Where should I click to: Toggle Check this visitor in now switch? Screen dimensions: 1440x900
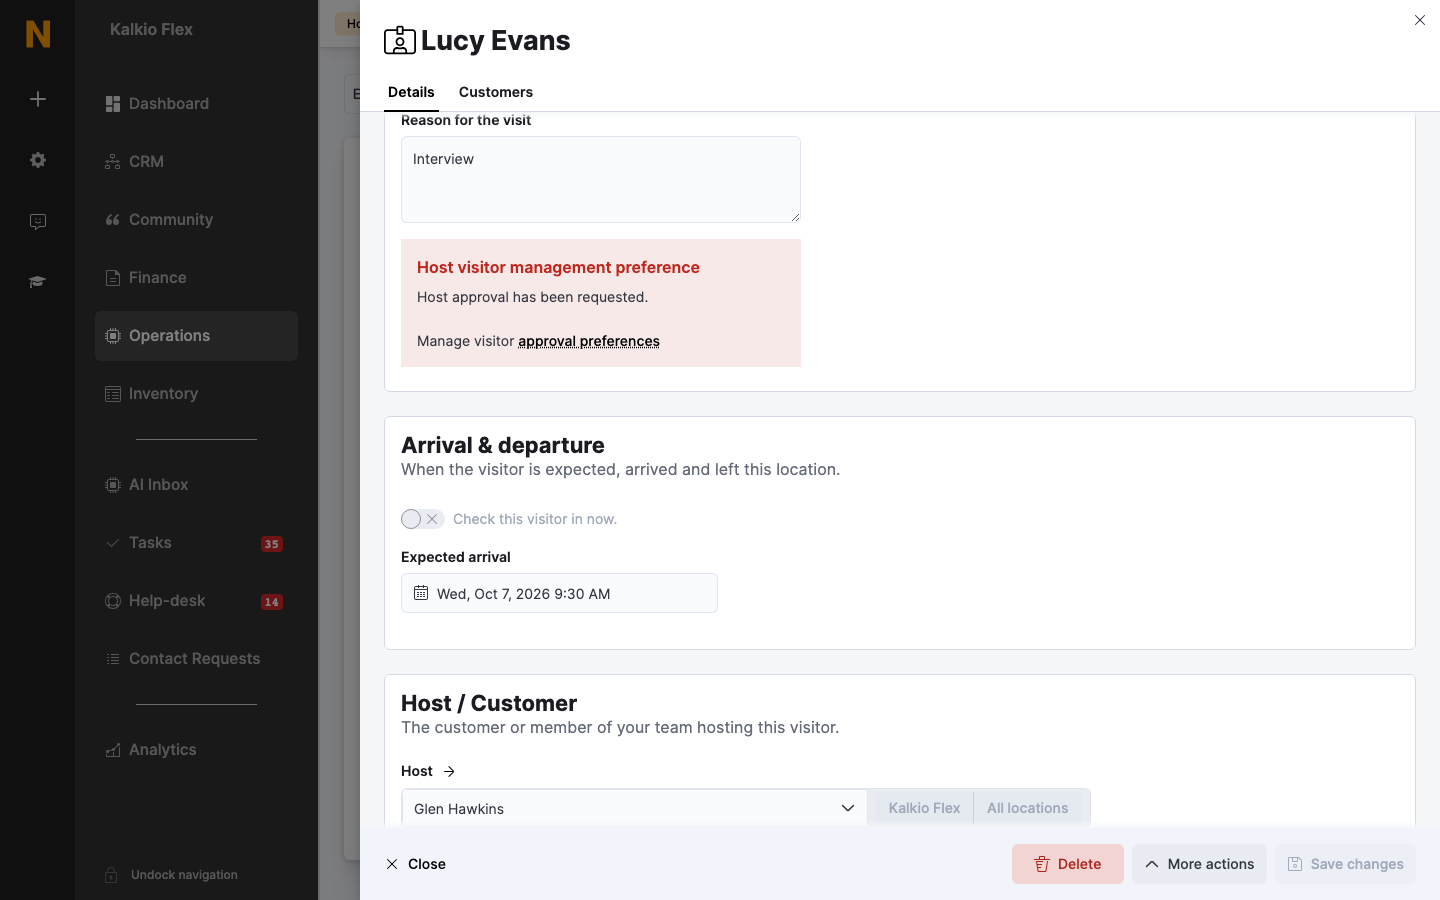point(422,519)
